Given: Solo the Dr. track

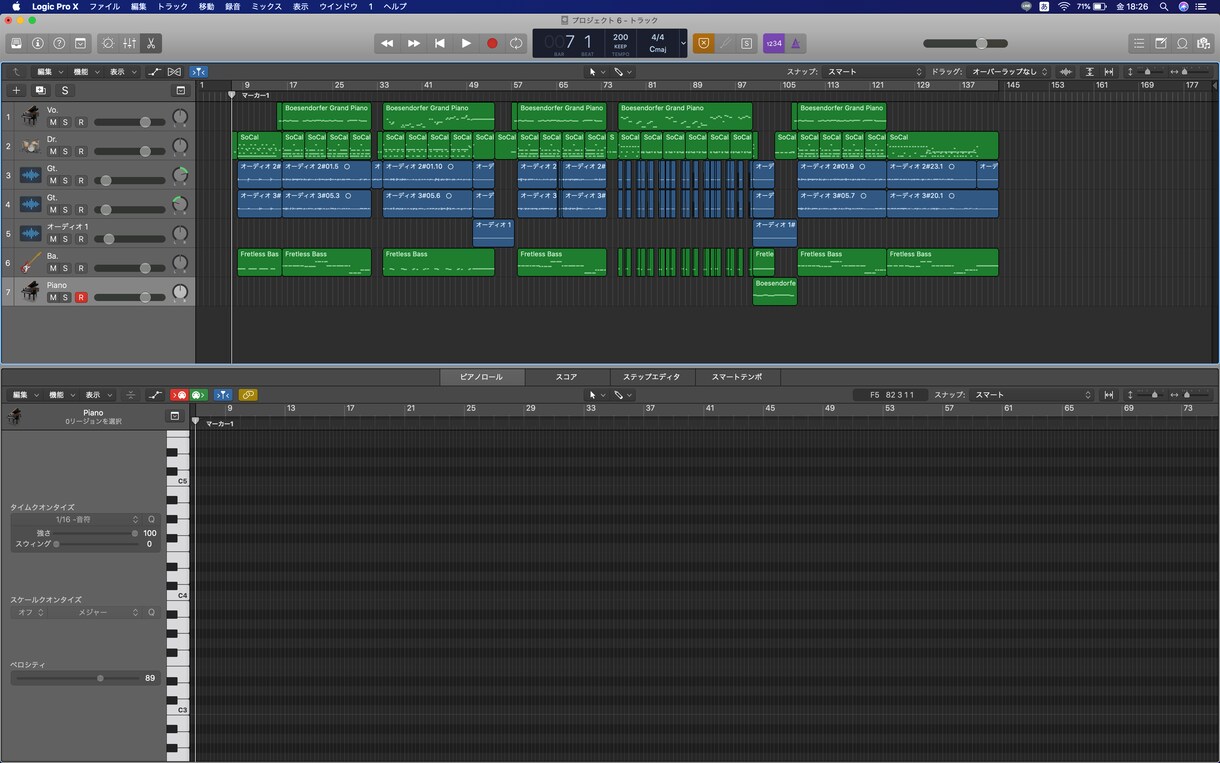Looking at the screenshot, I should click(x=66, y=151).
